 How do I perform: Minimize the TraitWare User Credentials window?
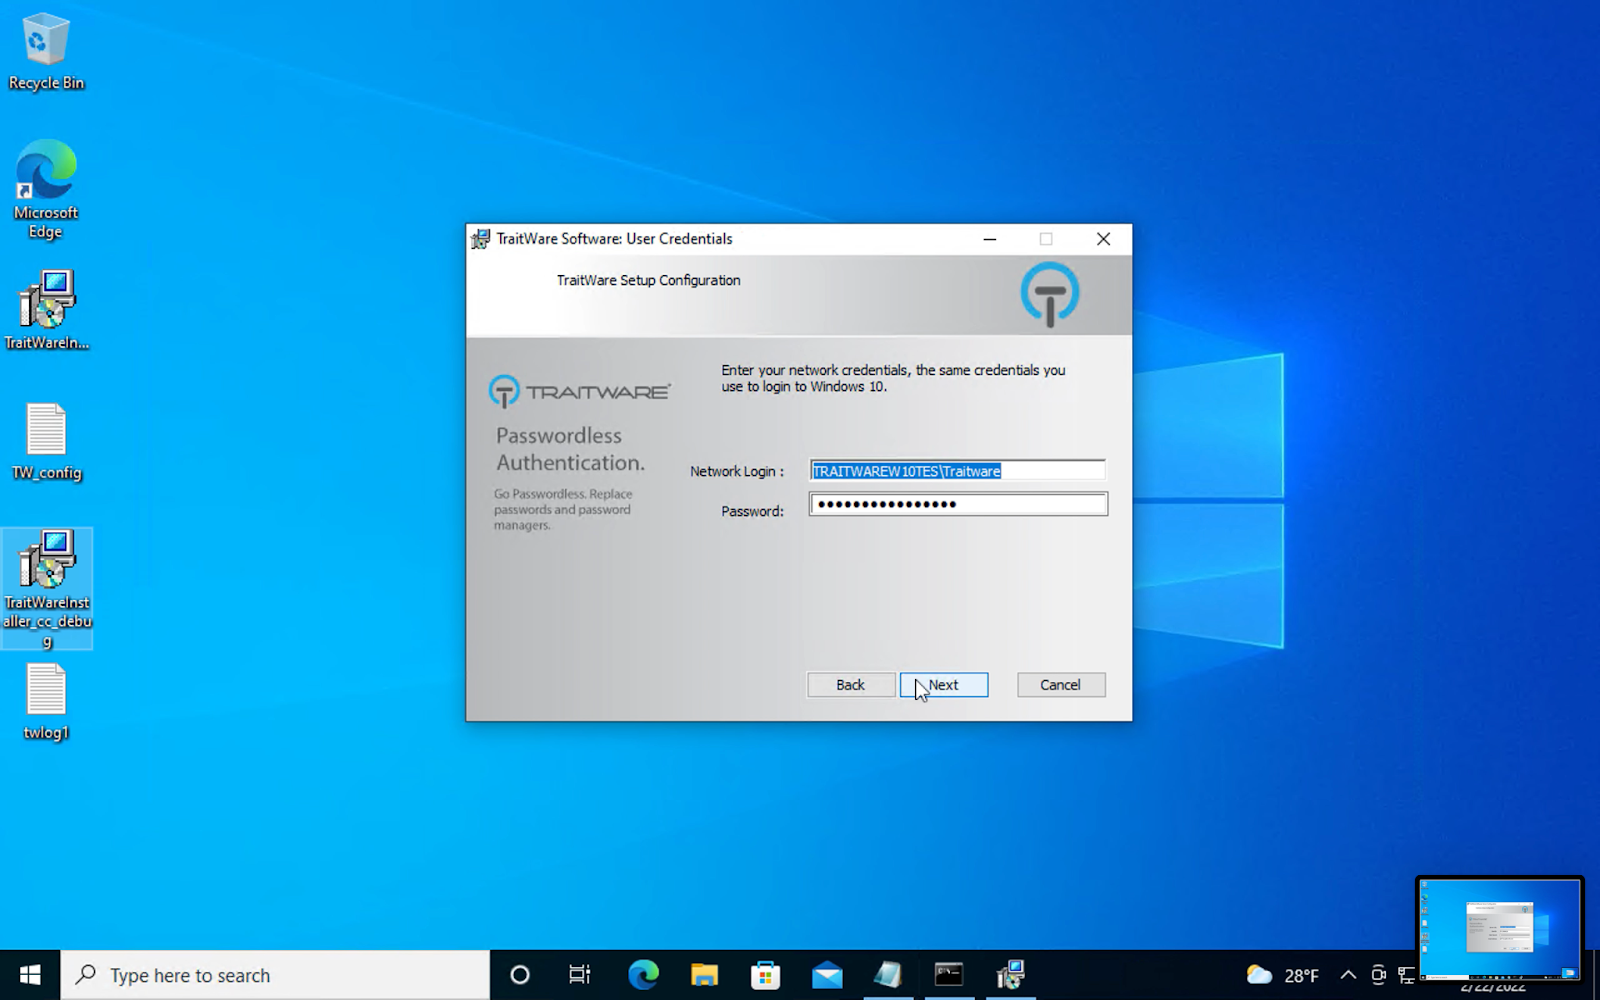pos(990,239)
